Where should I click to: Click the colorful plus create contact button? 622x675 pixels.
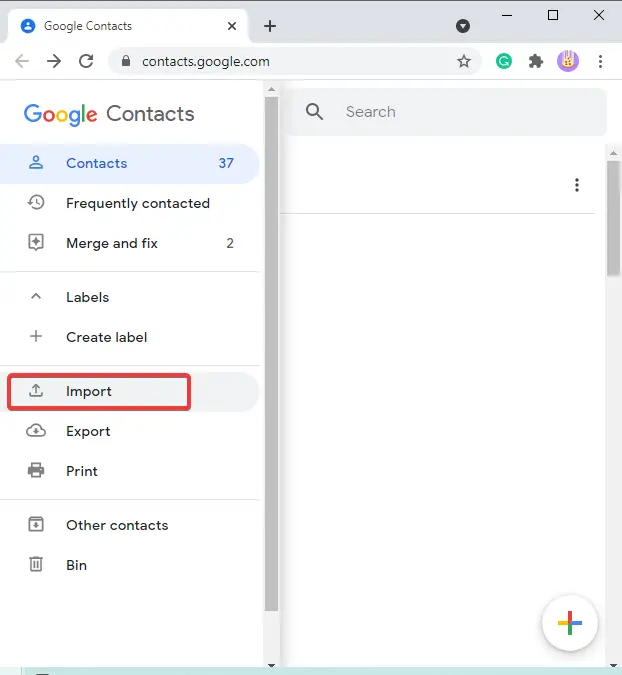(x=569, y=622)
